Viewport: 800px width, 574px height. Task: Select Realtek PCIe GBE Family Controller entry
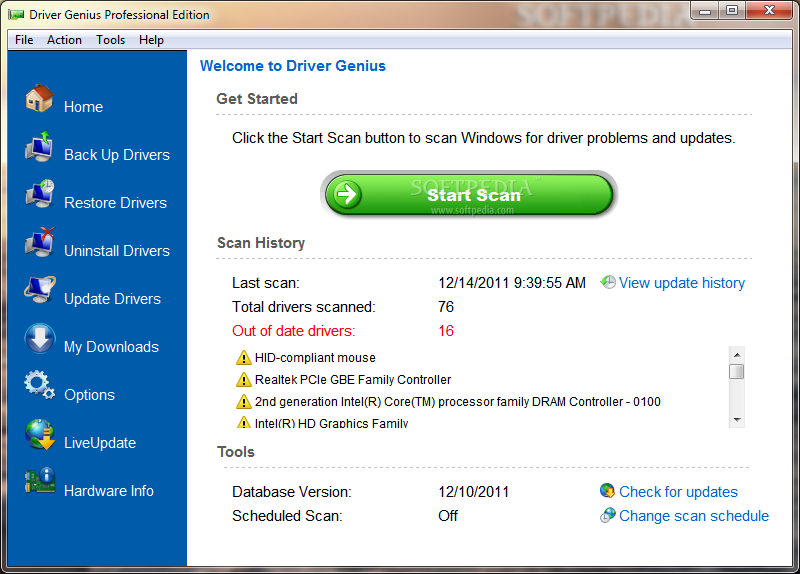[353, 380]
